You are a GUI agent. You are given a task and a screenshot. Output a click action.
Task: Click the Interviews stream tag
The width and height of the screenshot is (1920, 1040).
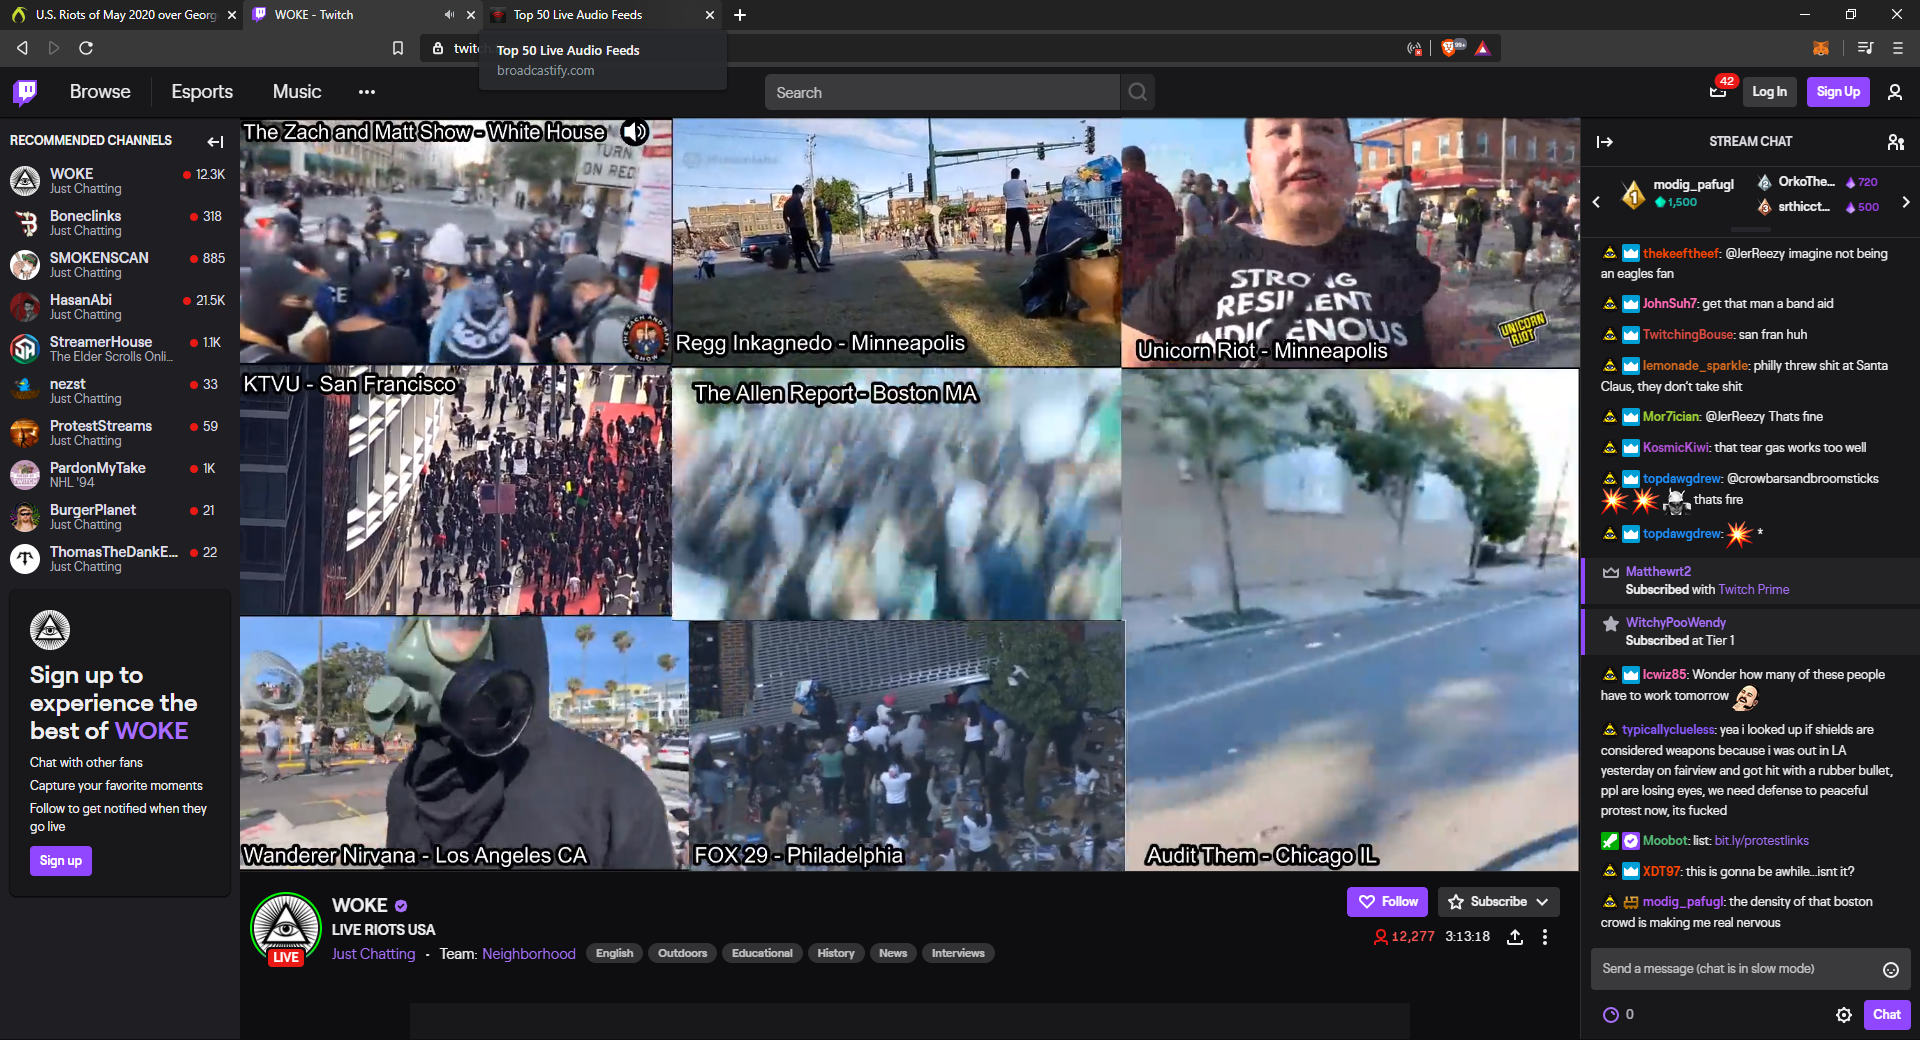click(958, 953)
